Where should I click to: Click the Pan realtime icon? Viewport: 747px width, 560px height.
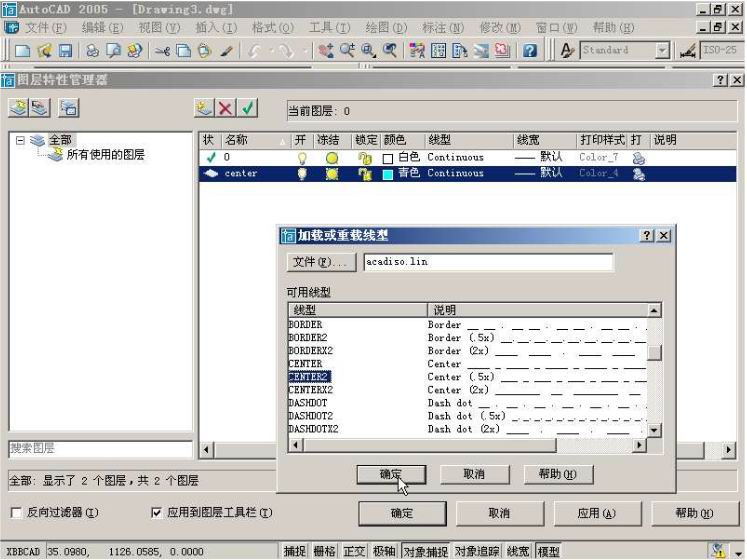(x=326, y=50)
